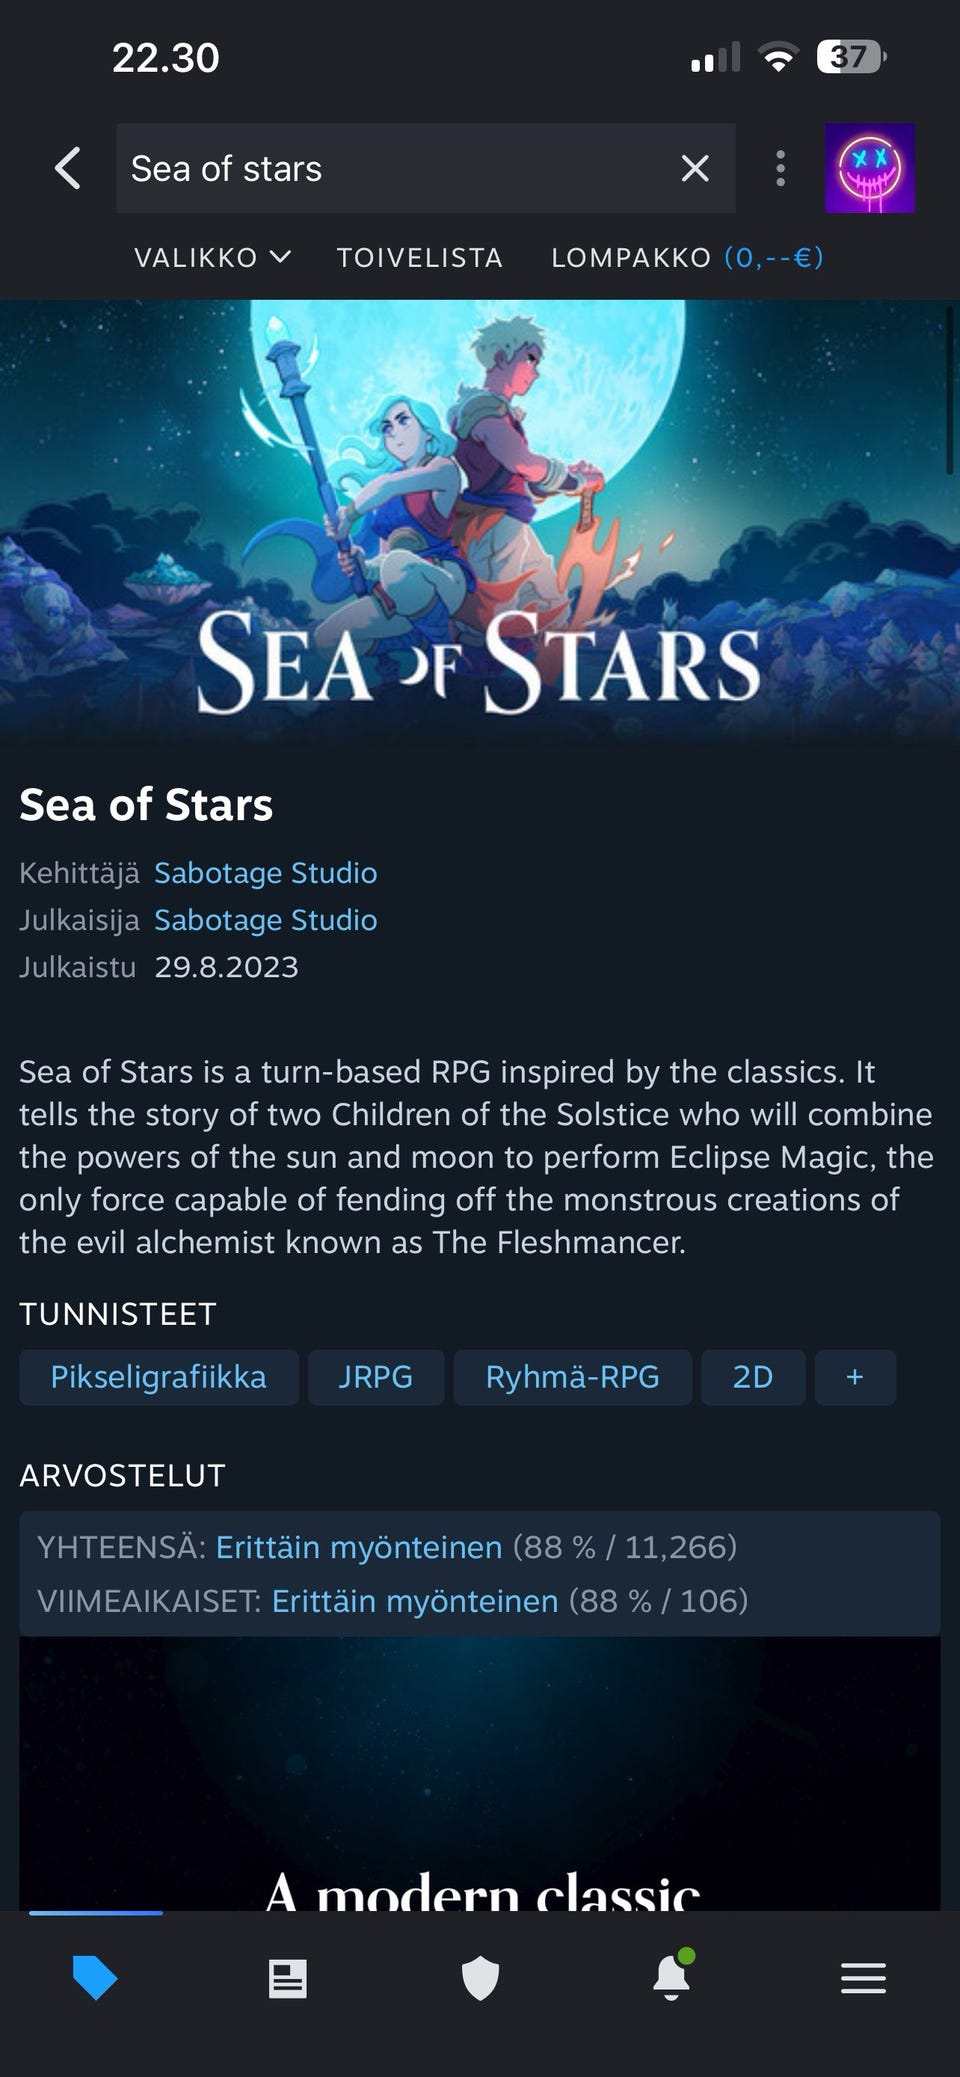Open the LOMPAKKO wallet menu item
Image resolution: width=960 pixels, height=2077 pixels.
tap(687, 258)
